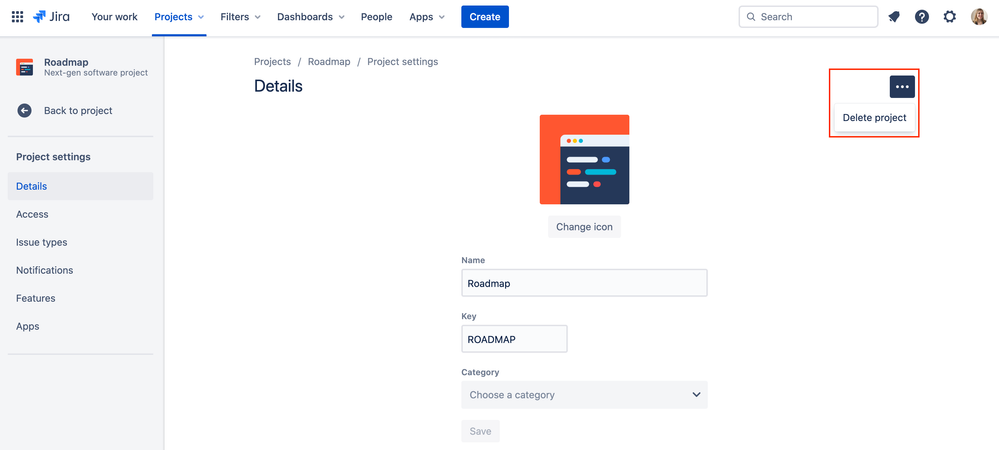
Task: Click the Projects breadcrumb link
Action: click(272, 62)
